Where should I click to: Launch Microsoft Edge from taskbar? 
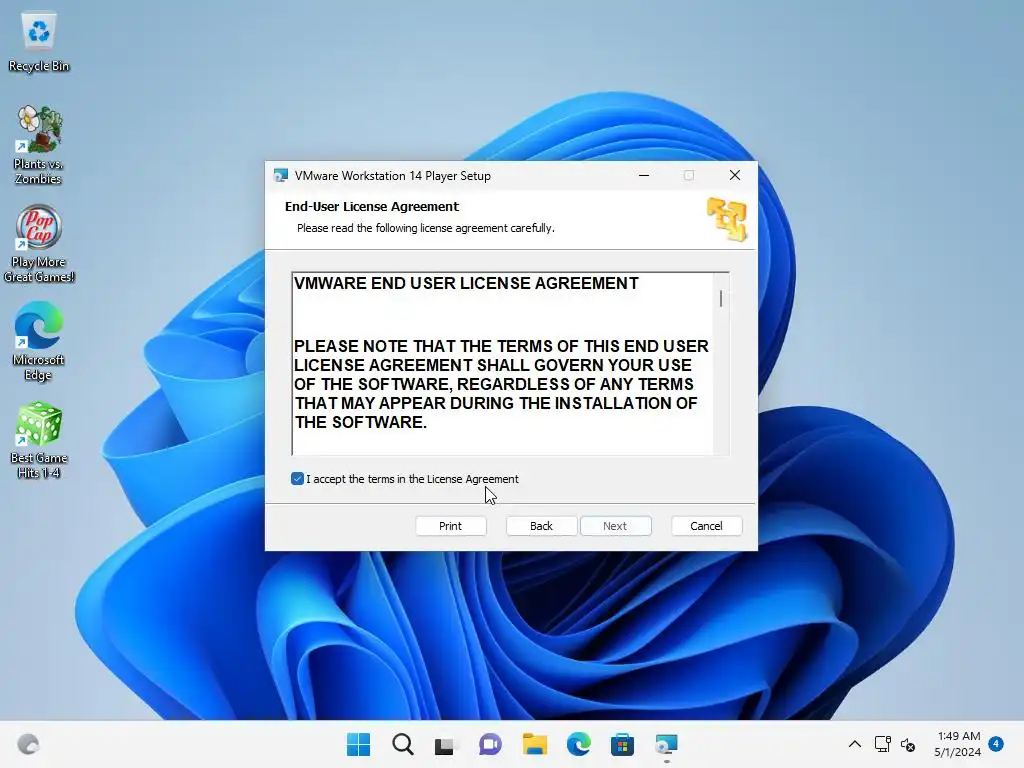pyautogui.click(x=579, y=744)
